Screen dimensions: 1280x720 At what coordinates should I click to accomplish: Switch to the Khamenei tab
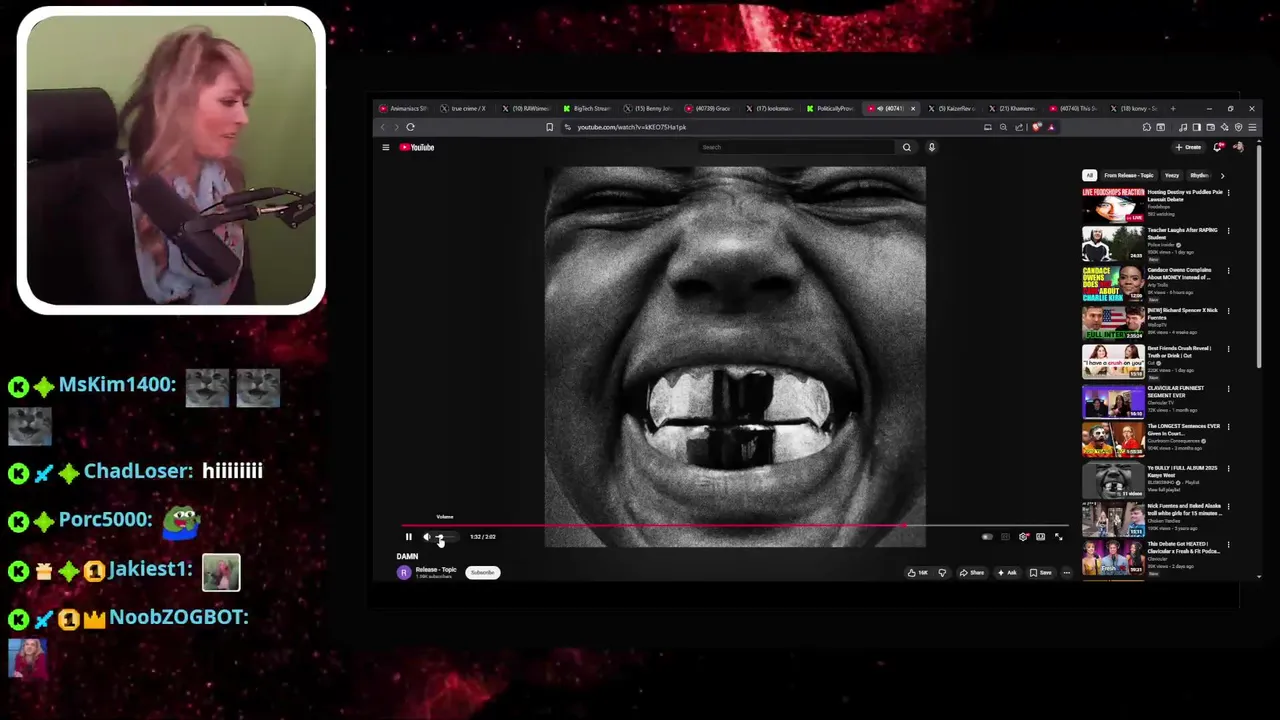click(x=1014, y=108)
